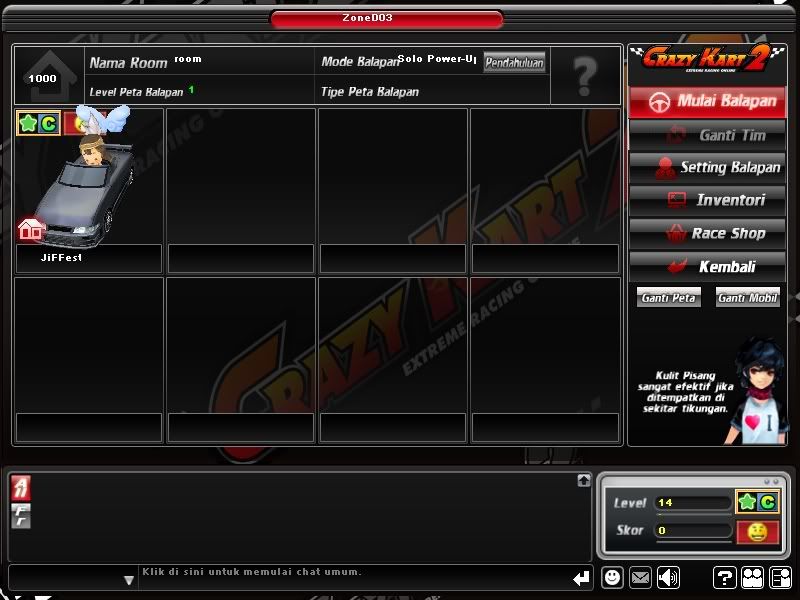Image resolution: width=800 pixels, height=600 pixels.
Task: Click the red host house icon on JiFFest
Action: (31, 229)
